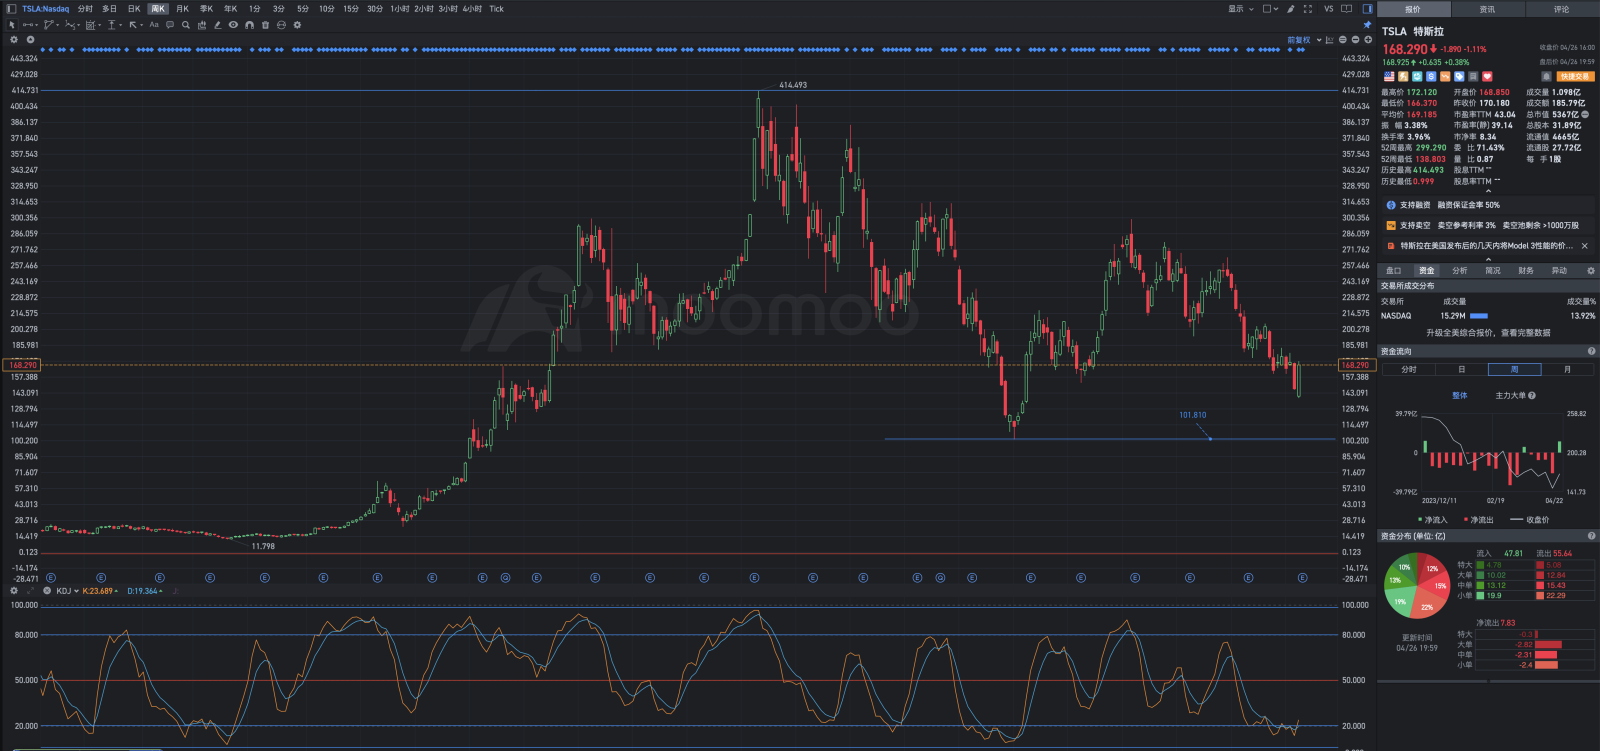The width and height of the screenshot is (1600, 751).
Task: Pin the chart with the blue pin icon
Action: click(1367, 25)
